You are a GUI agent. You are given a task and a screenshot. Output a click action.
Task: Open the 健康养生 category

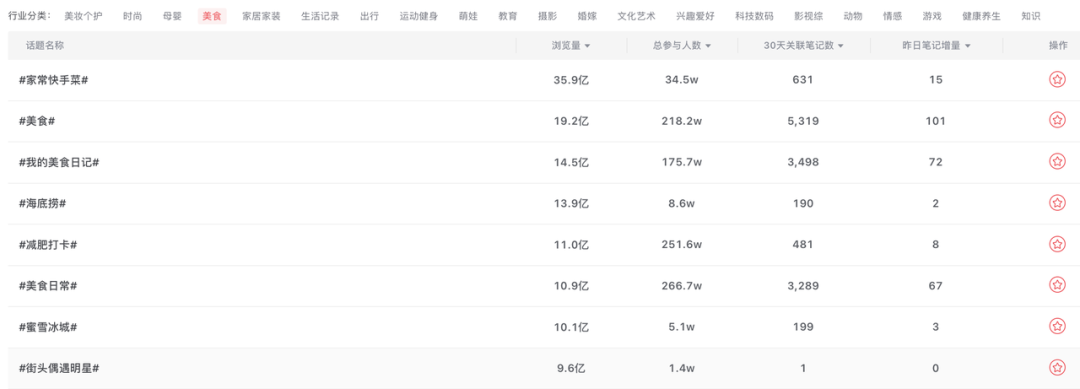982,16
